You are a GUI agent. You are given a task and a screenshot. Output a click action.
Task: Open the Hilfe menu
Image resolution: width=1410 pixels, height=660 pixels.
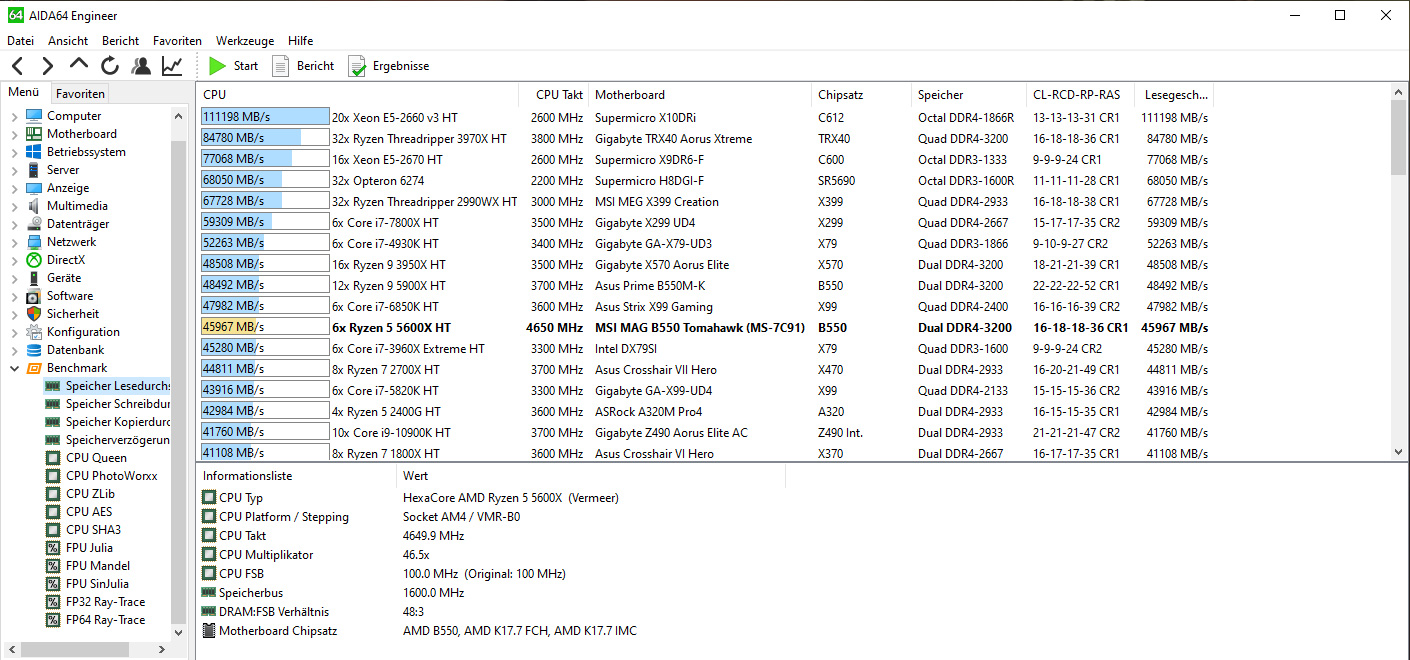pyautogui.click(x=300, y=41)
